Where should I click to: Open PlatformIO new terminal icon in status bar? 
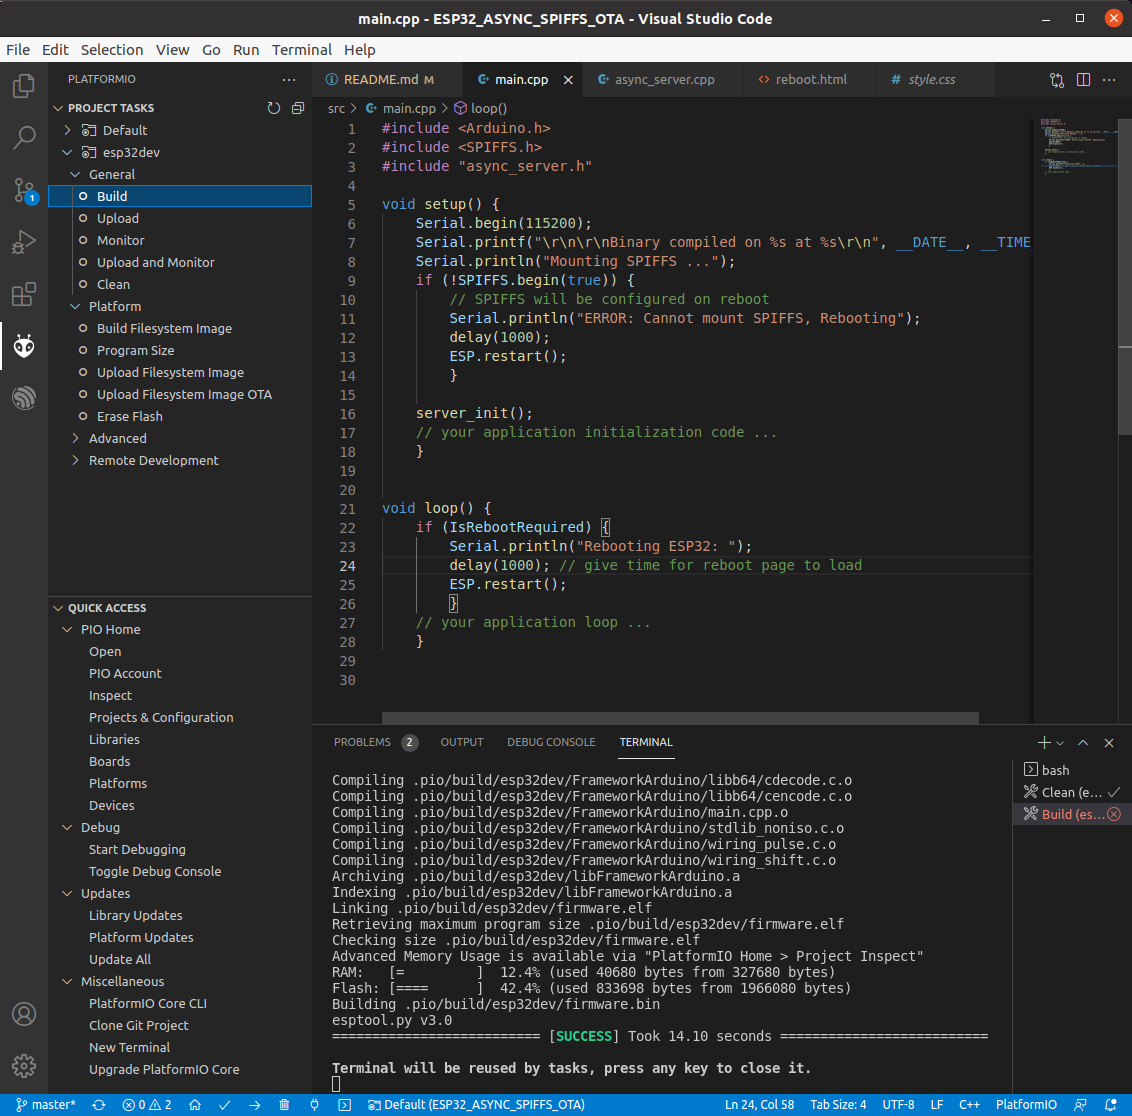click(345, 1104)
